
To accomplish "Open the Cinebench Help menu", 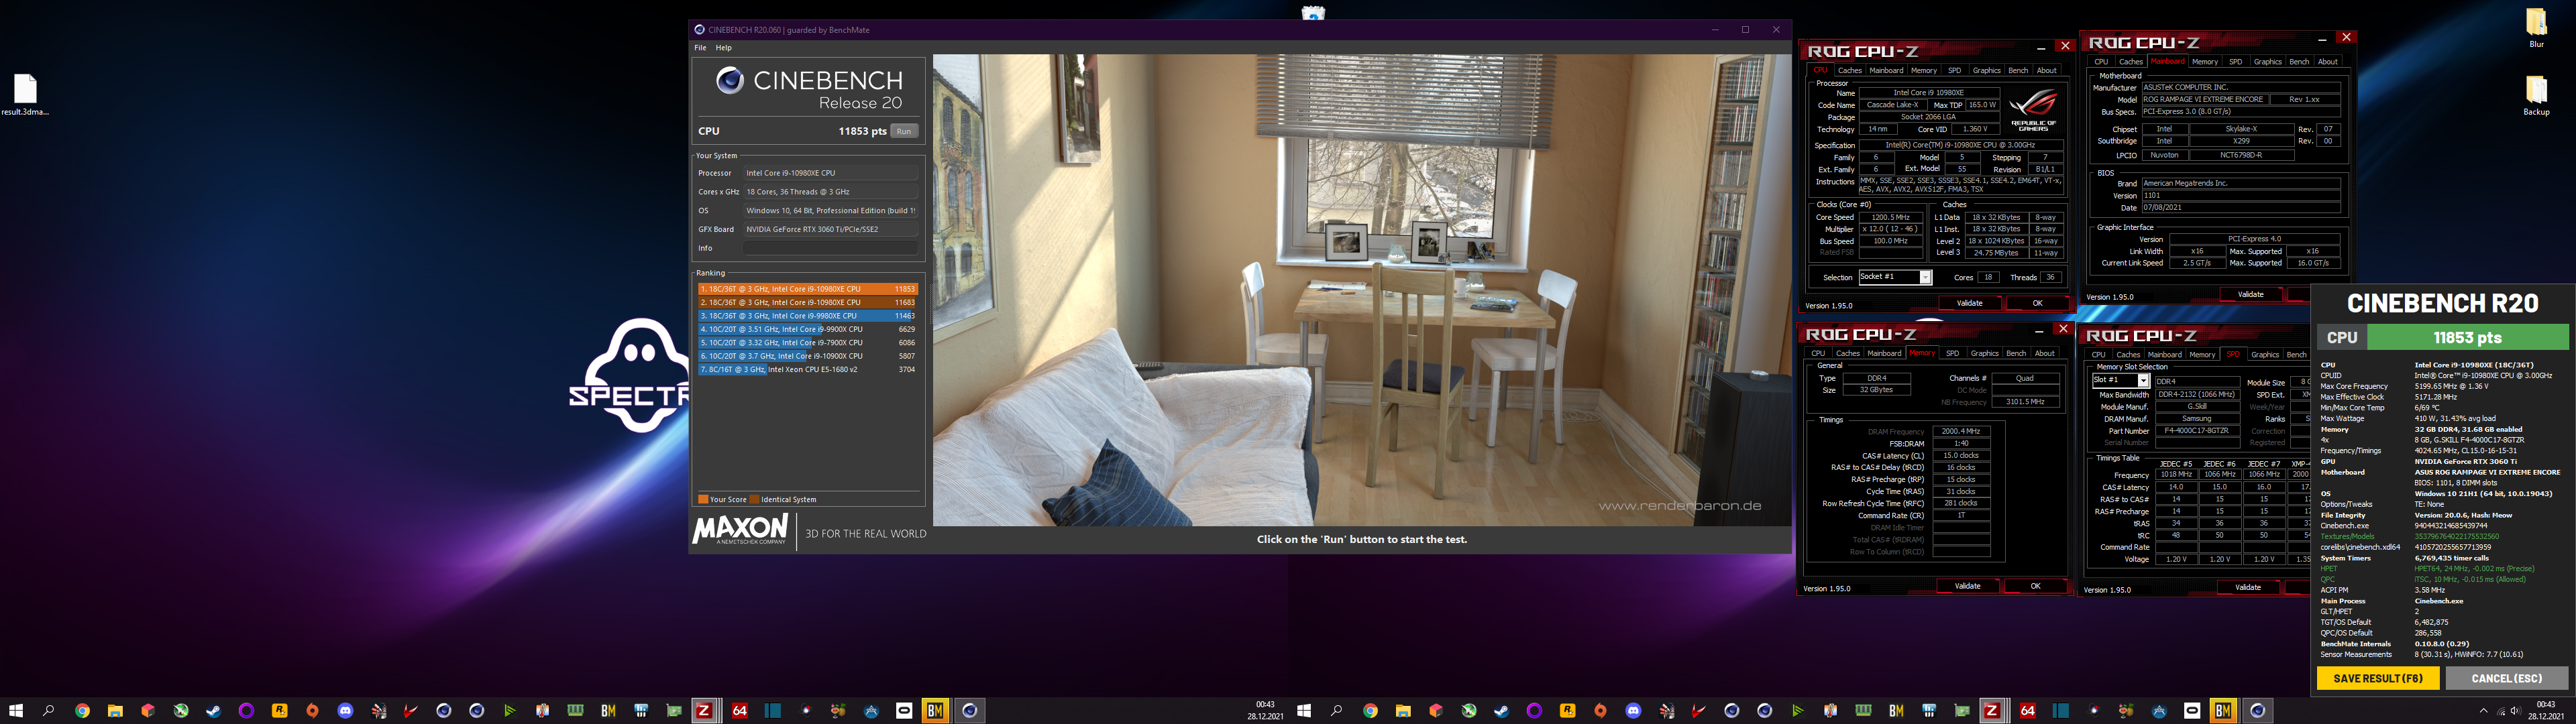I will (x=723, y=48).
